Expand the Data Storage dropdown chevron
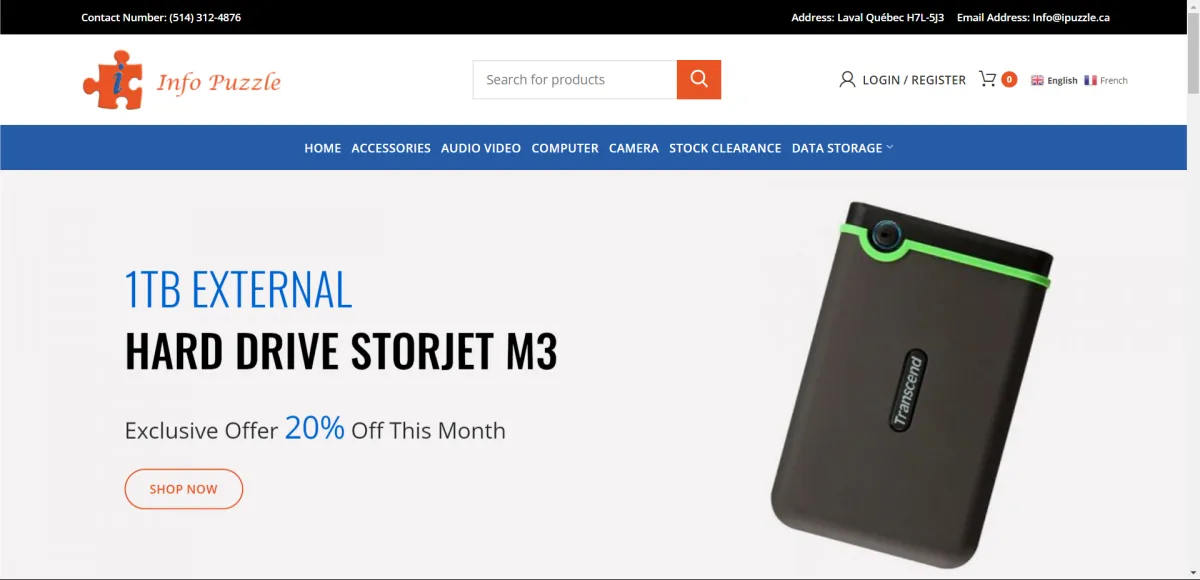 pyautogui.click(x=890, y=147)
